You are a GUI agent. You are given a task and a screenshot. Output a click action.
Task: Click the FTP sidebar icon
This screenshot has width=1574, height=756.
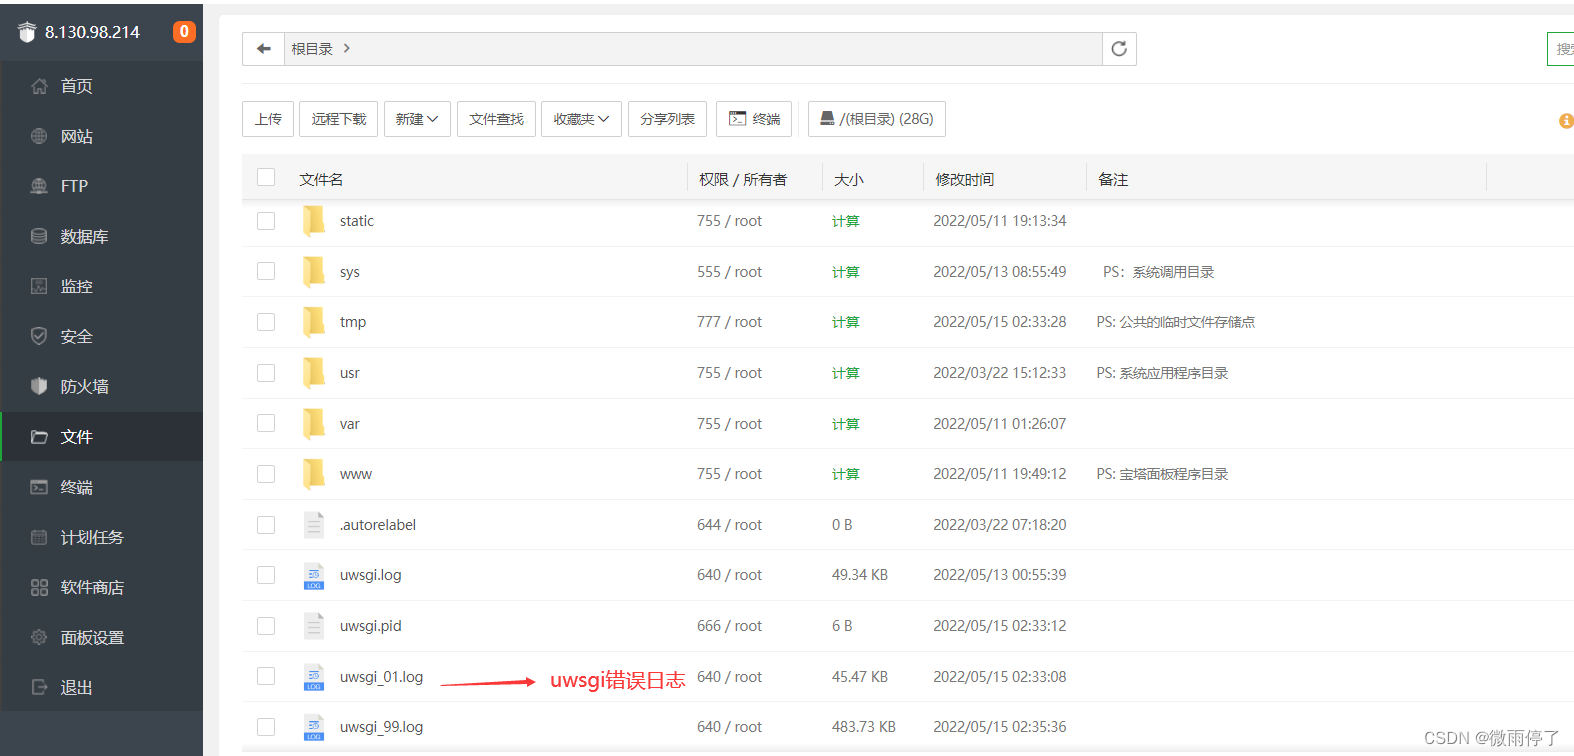[39, 186]
